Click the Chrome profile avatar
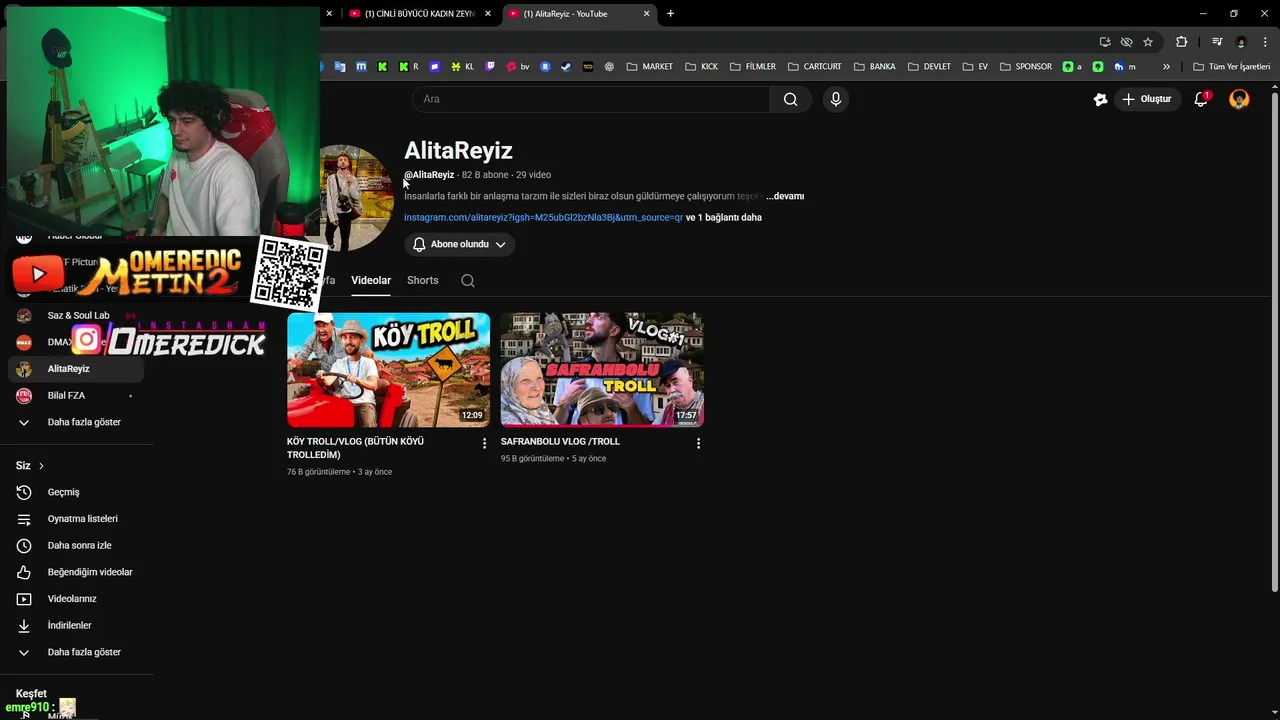This screenshot has width=1280, height=720. coord(1241,42)
